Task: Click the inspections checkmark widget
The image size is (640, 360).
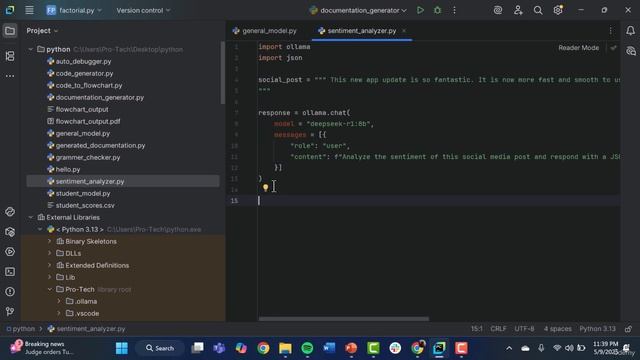Action: (x=613, y=48)
